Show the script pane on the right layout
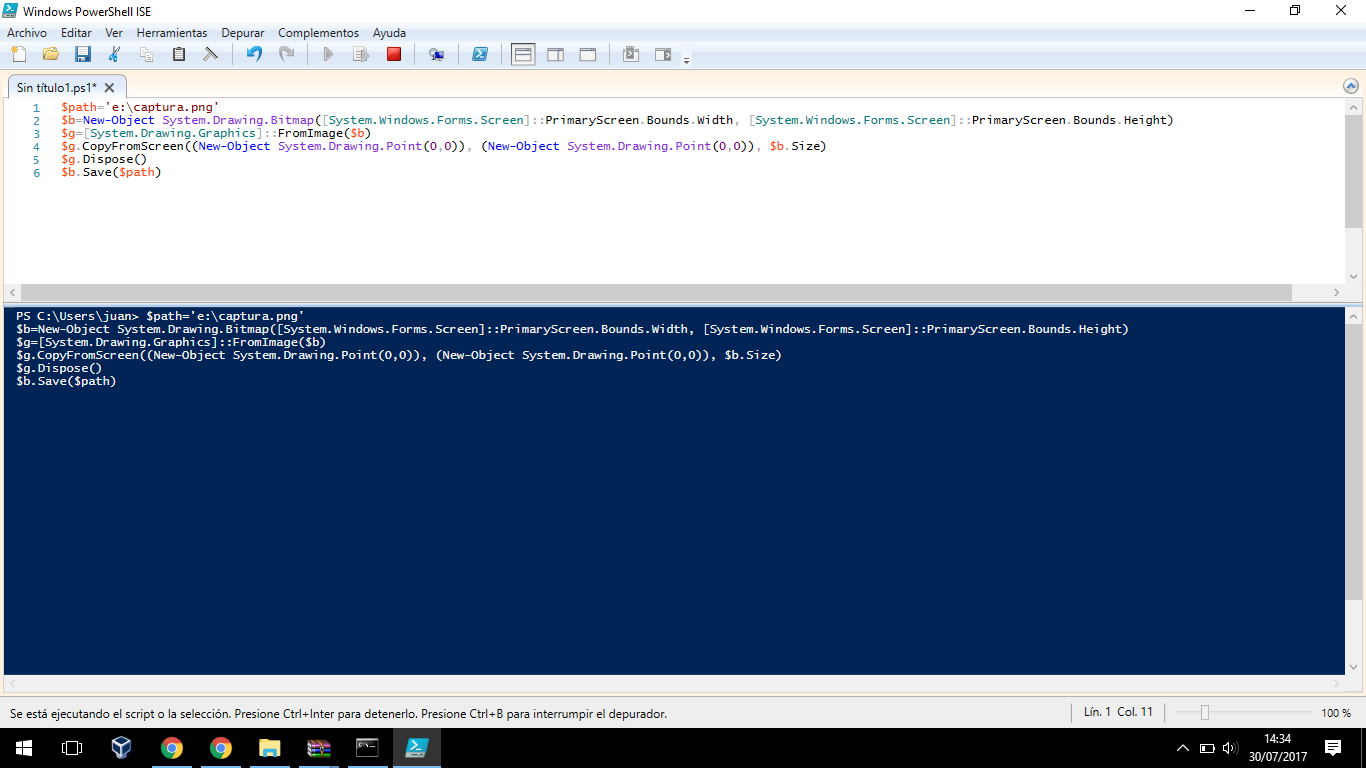Viewport: 1366px width, 768px height. coord(555,54)
